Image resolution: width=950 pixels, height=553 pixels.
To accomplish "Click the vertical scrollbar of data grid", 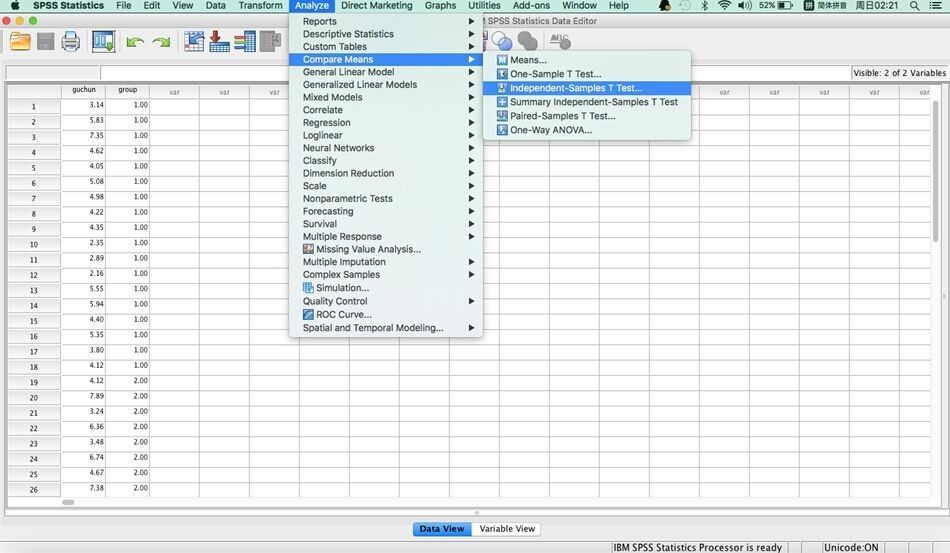I will point(935,170).
